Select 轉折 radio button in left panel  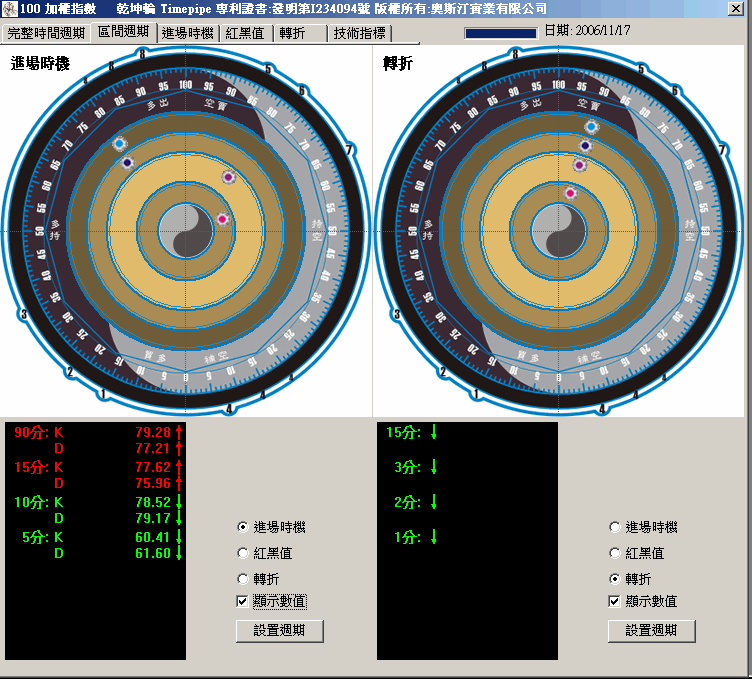tap(242, 579)
